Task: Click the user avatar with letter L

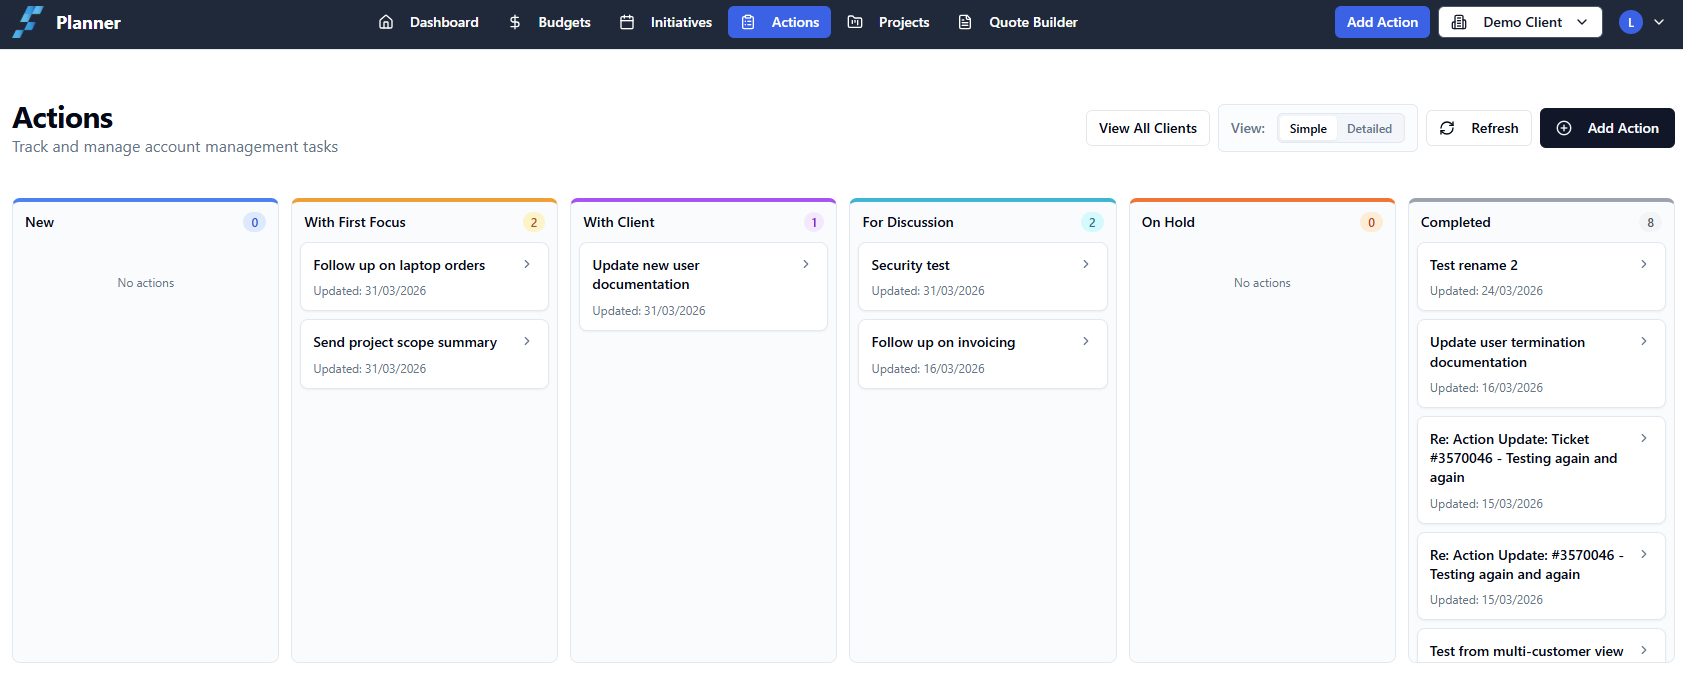Action: click(x=1631, y=22)
